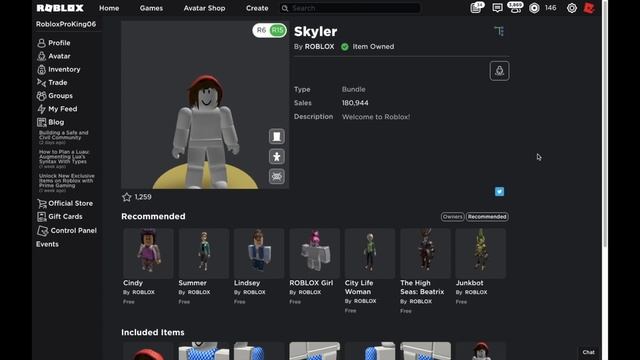Click the Roblox logo in navbar
Screen dimensions: 640x360
click(60, 8)
